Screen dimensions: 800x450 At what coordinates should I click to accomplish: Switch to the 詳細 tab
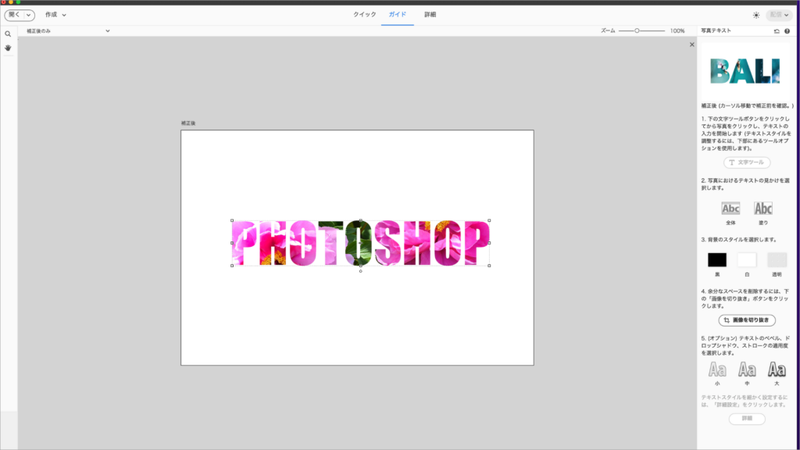click(x=430, y=15)
